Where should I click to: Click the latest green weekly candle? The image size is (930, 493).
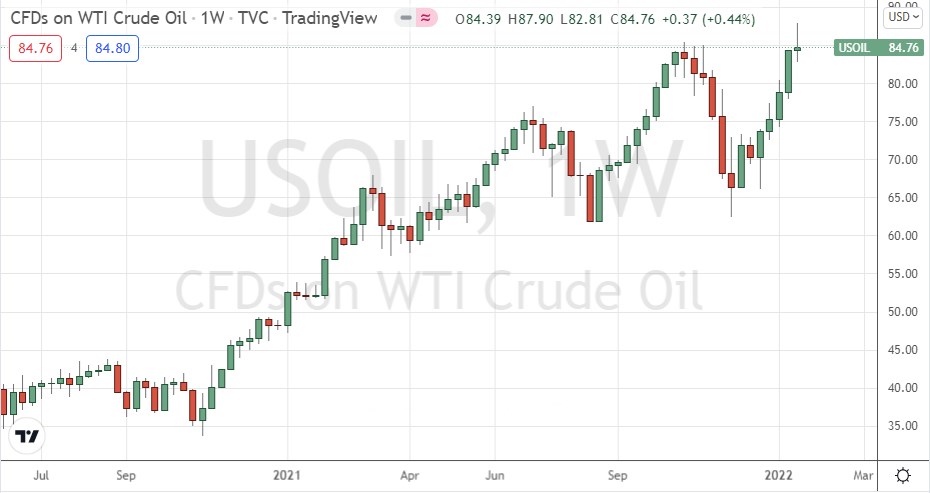797,48
